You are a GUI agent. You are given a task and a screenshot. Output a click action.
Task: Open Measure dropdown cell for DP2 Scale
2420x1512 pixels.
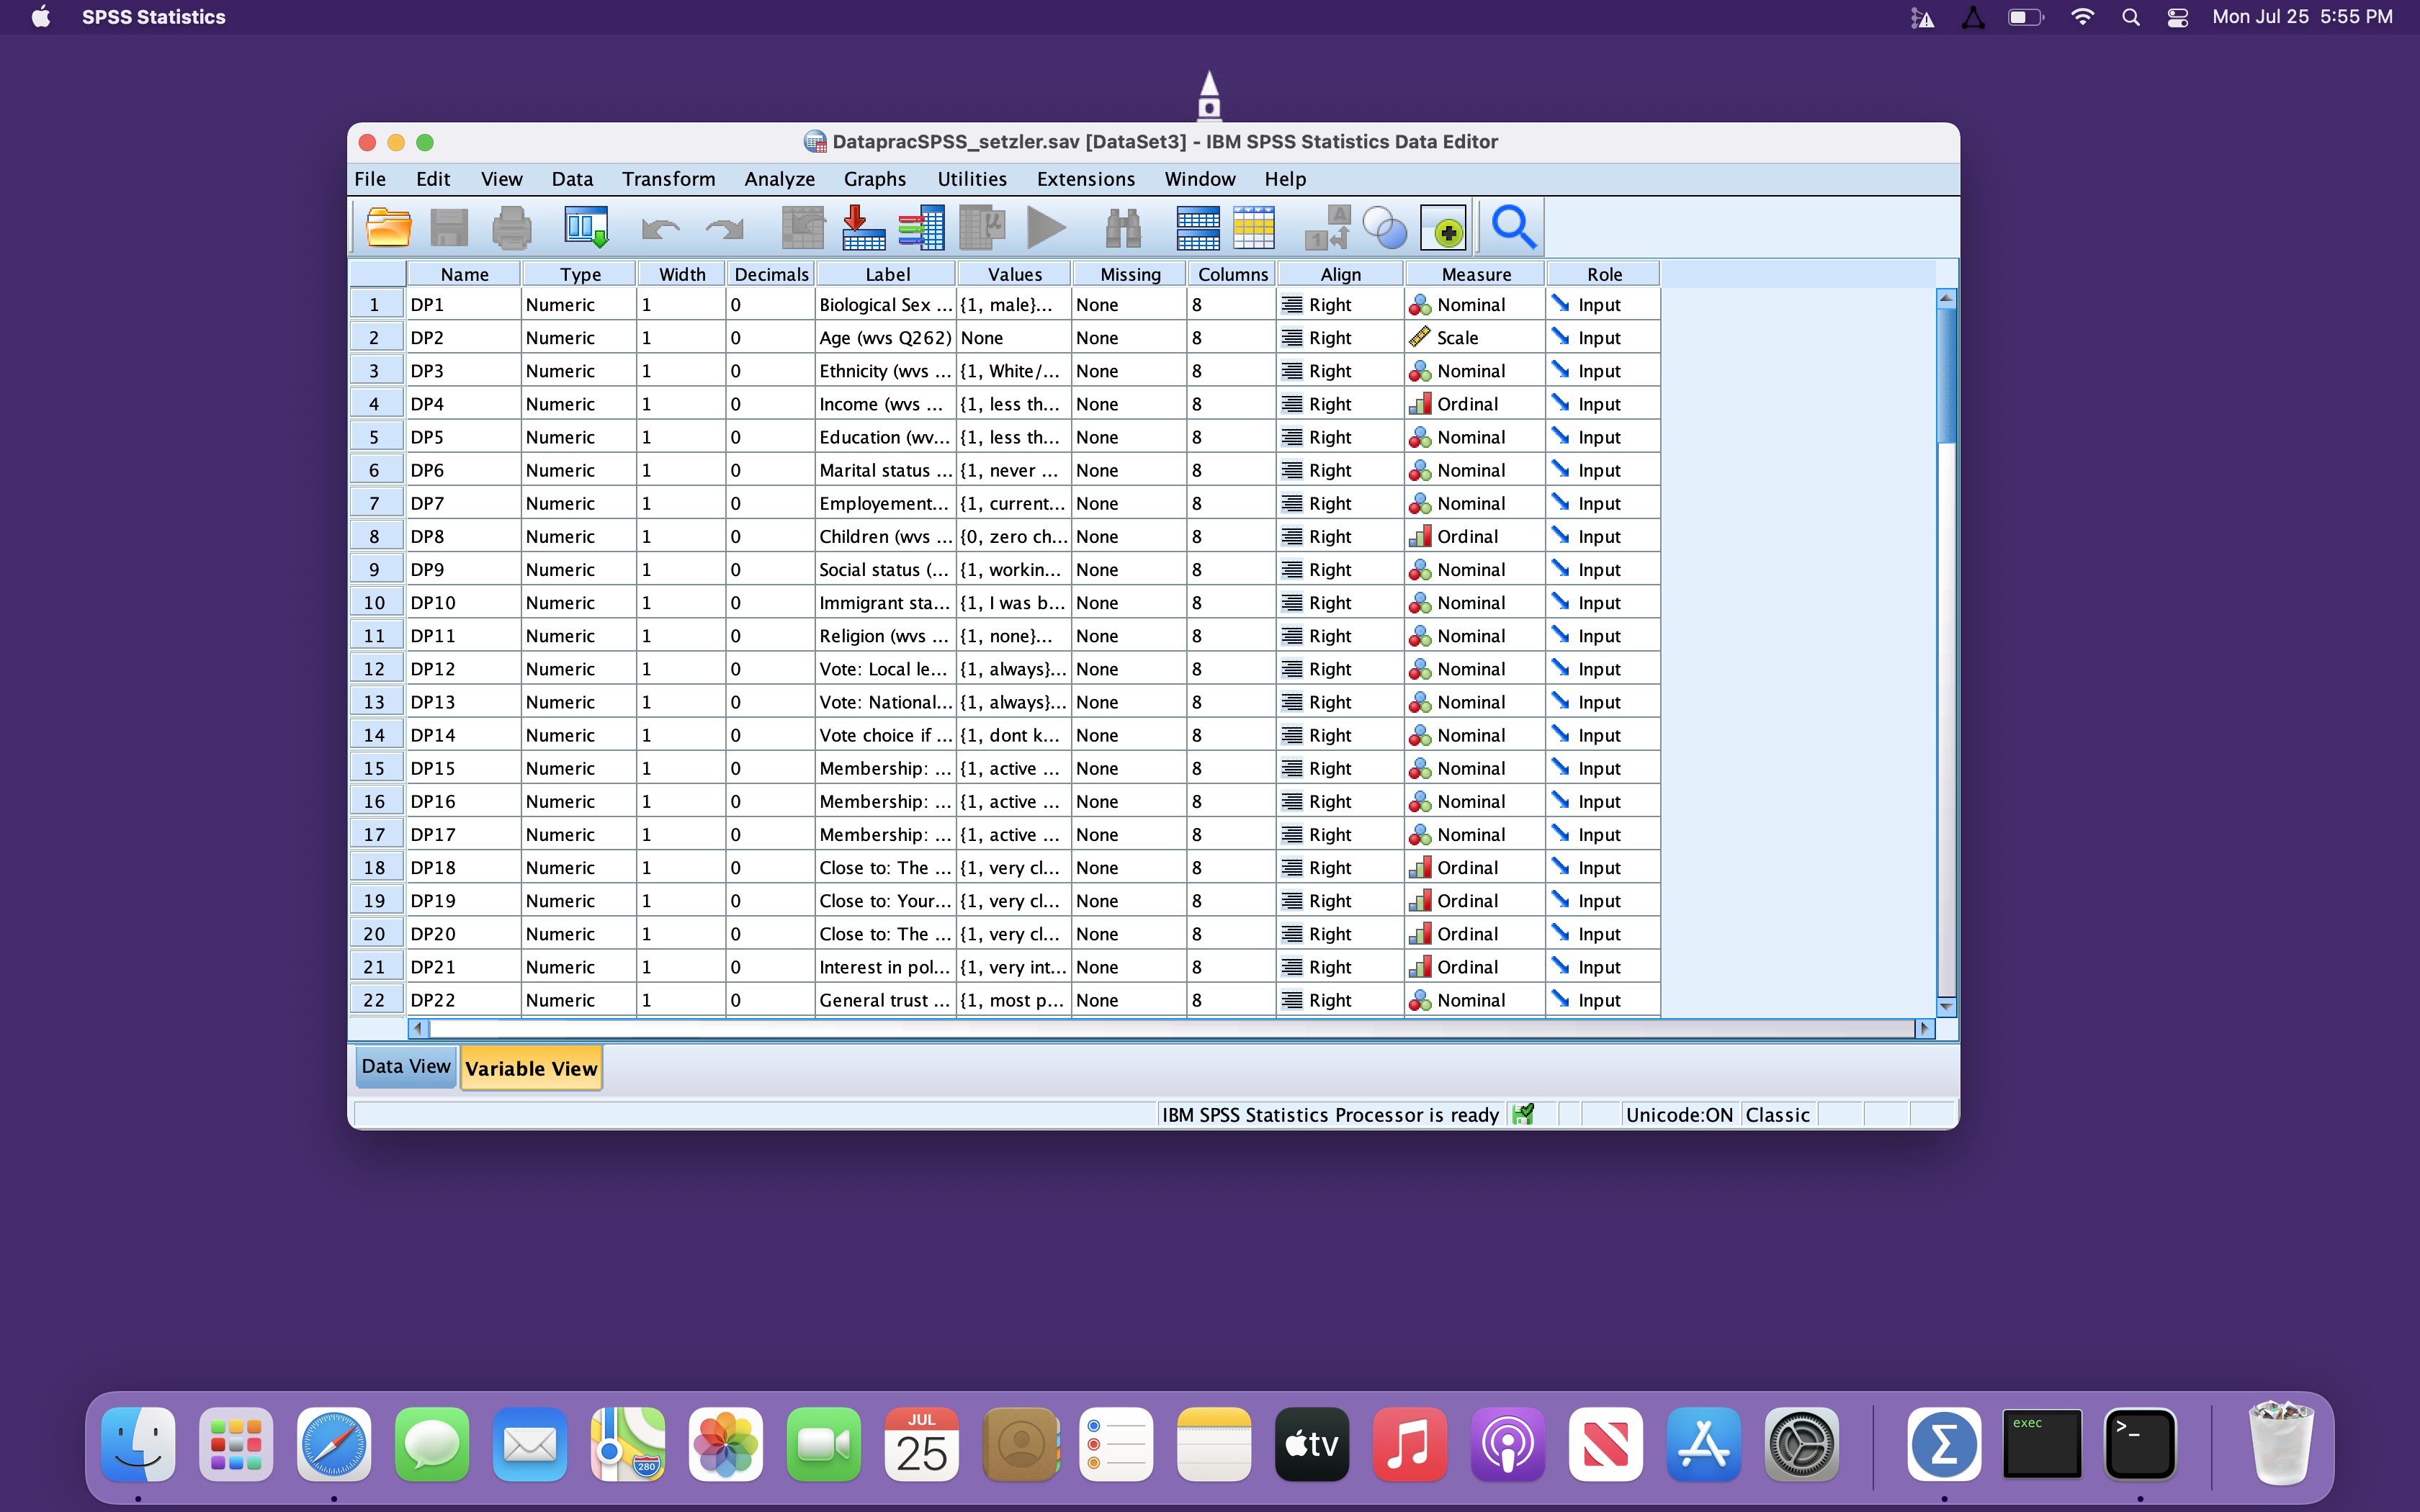tap(1475, 338)
